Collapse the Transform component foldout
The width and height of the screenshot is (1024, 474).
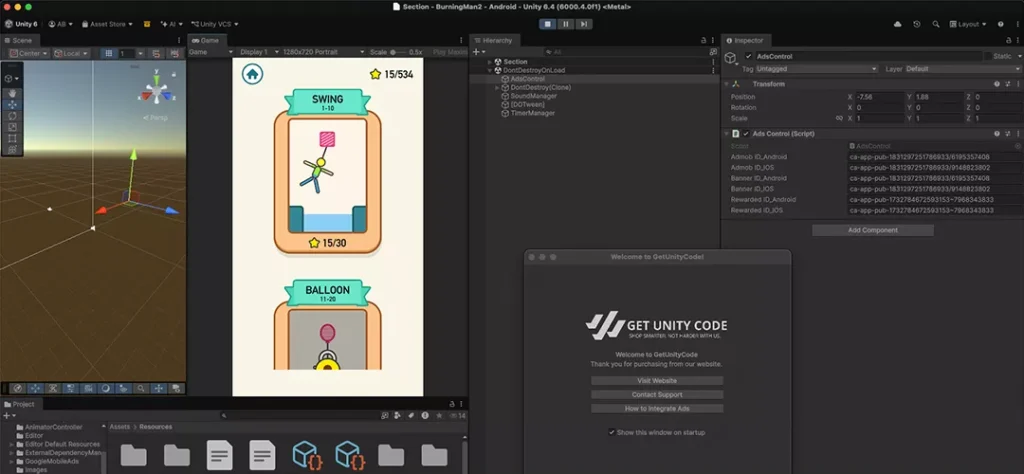click(x=726, y=84)
